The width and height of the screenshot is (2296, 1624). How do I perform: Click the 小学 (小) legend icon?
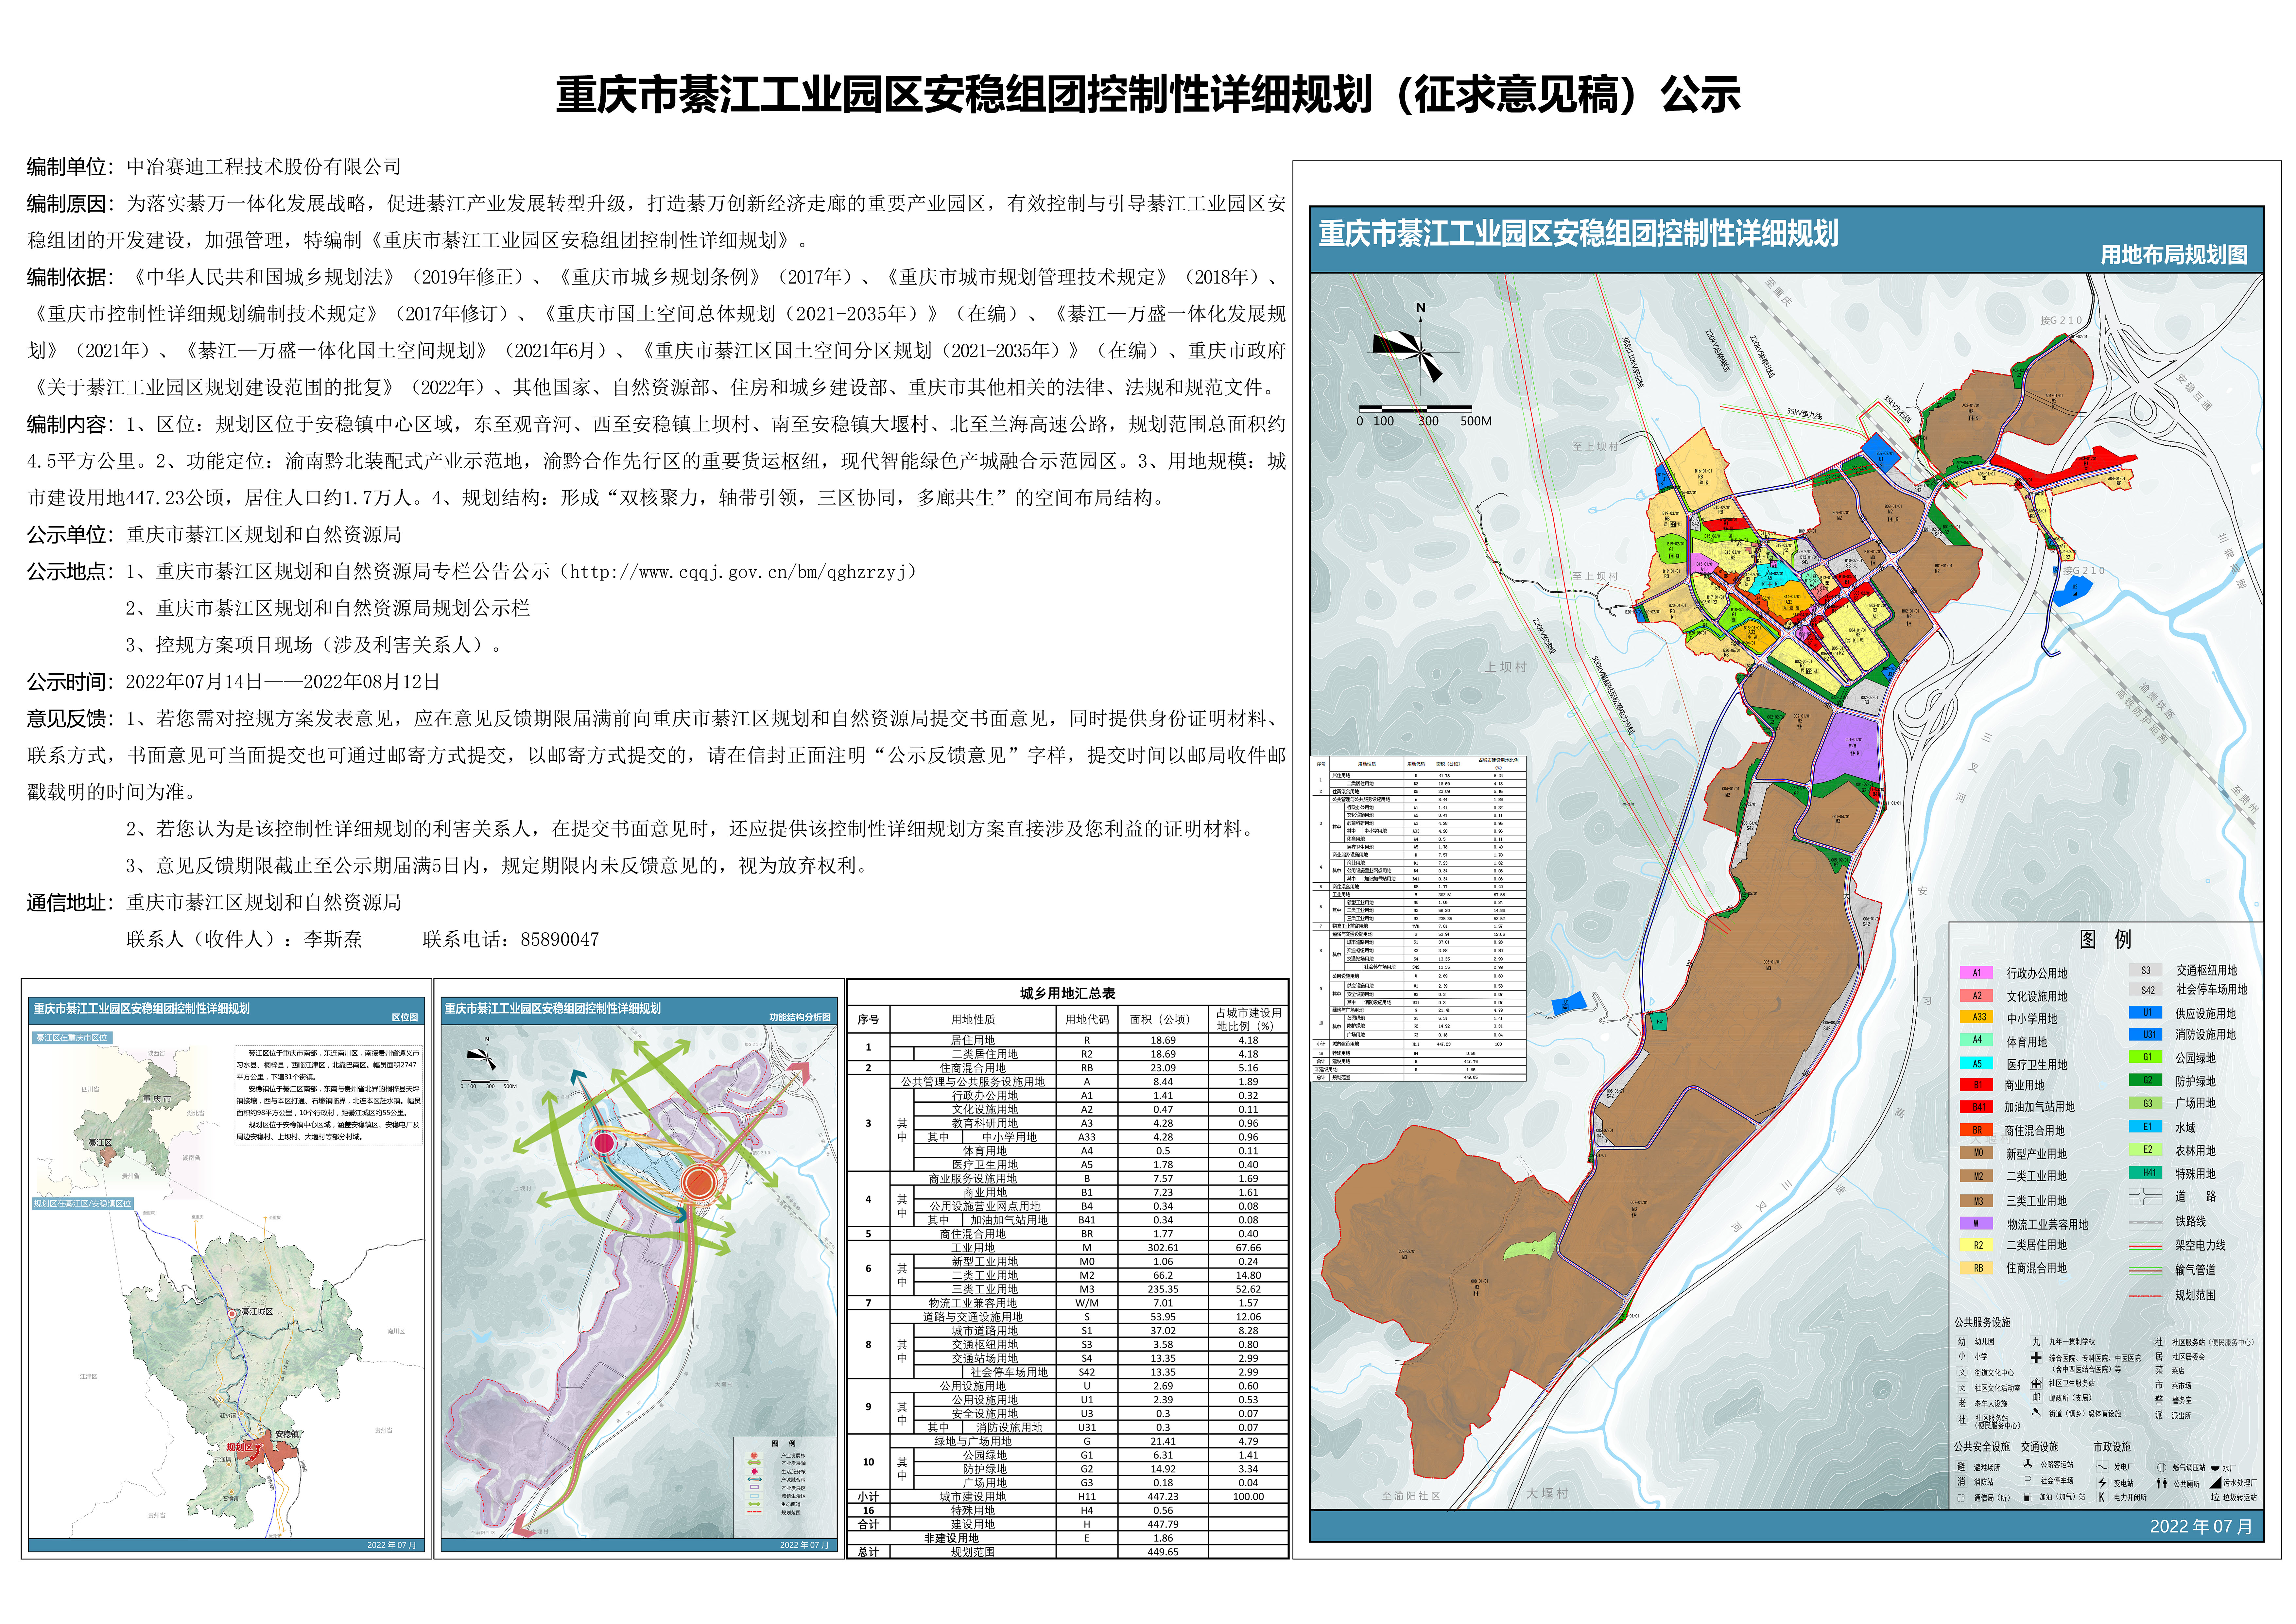pyautogui.click(x=1962, y=1356)
